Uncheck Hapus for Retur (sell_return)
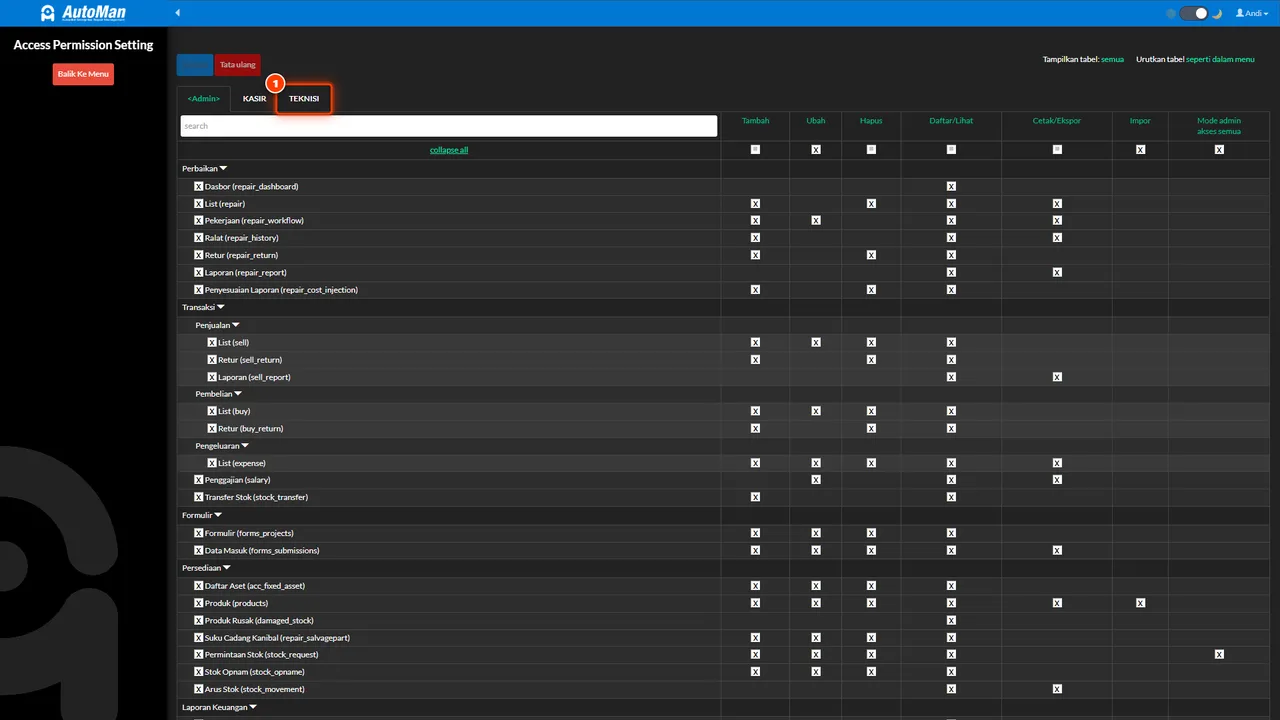This screenshot has width=1280, height=720. [871, 360]
